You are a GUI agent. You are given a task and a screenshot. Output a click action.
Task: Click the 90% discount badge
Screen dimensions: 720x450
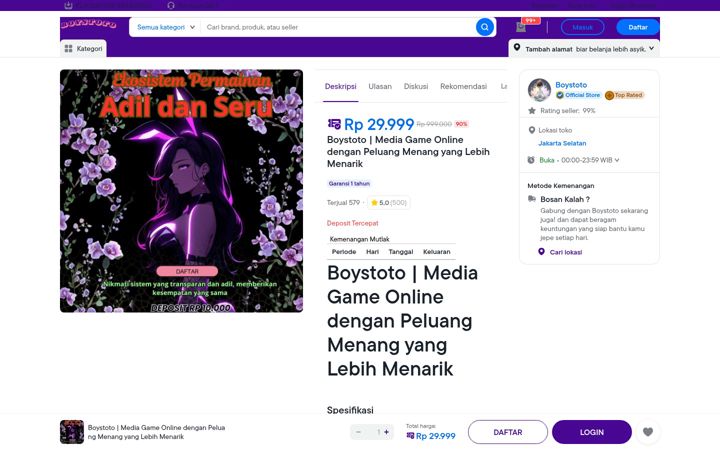[461, 124]
